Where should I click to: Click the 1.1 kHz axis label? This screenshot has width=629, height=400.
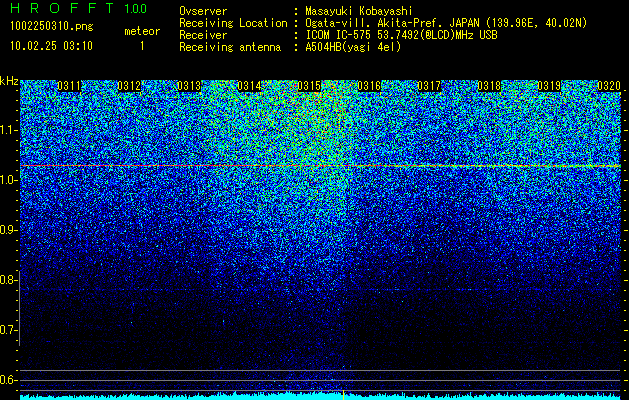click(x=8, y=130)
